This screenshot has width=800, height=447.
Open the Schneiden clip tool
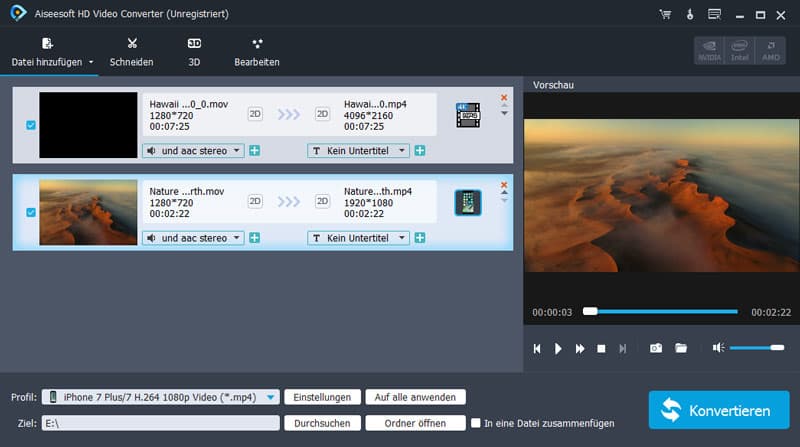tap(131, 53)
